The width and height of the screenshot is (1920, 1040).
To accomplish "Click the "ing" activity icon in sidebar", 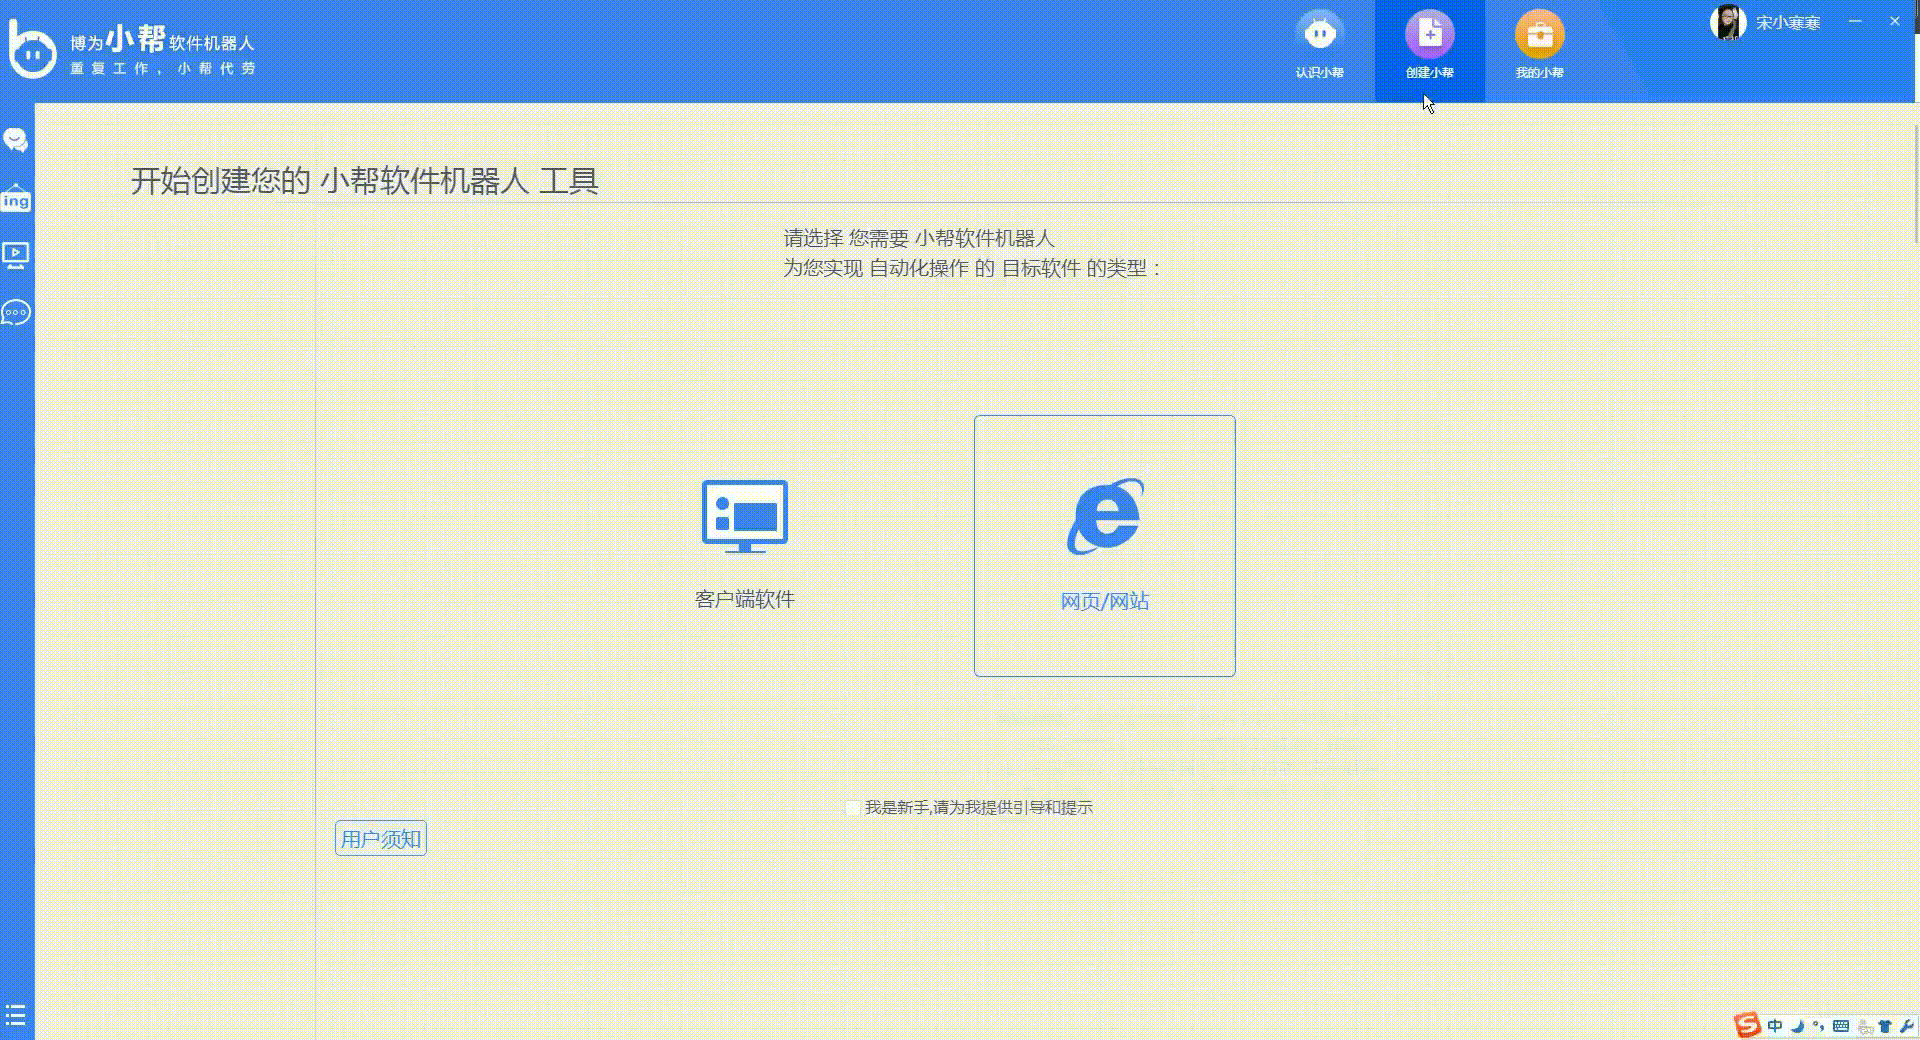I will tap(15, 198).
